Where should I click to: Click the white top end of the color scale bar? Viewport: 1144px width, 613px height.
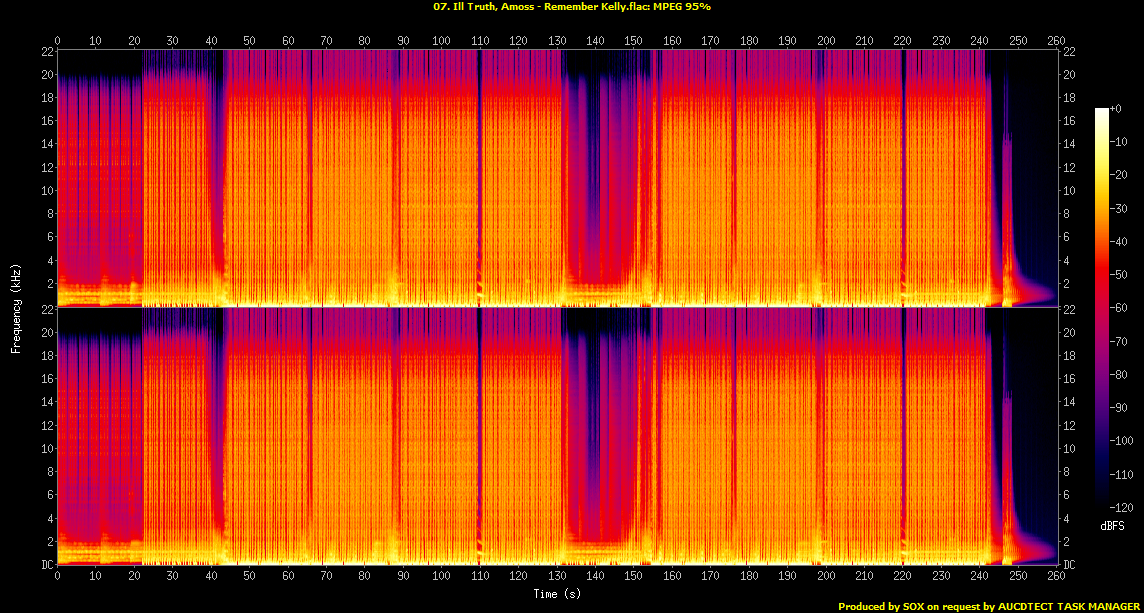tap(1102, 111)
